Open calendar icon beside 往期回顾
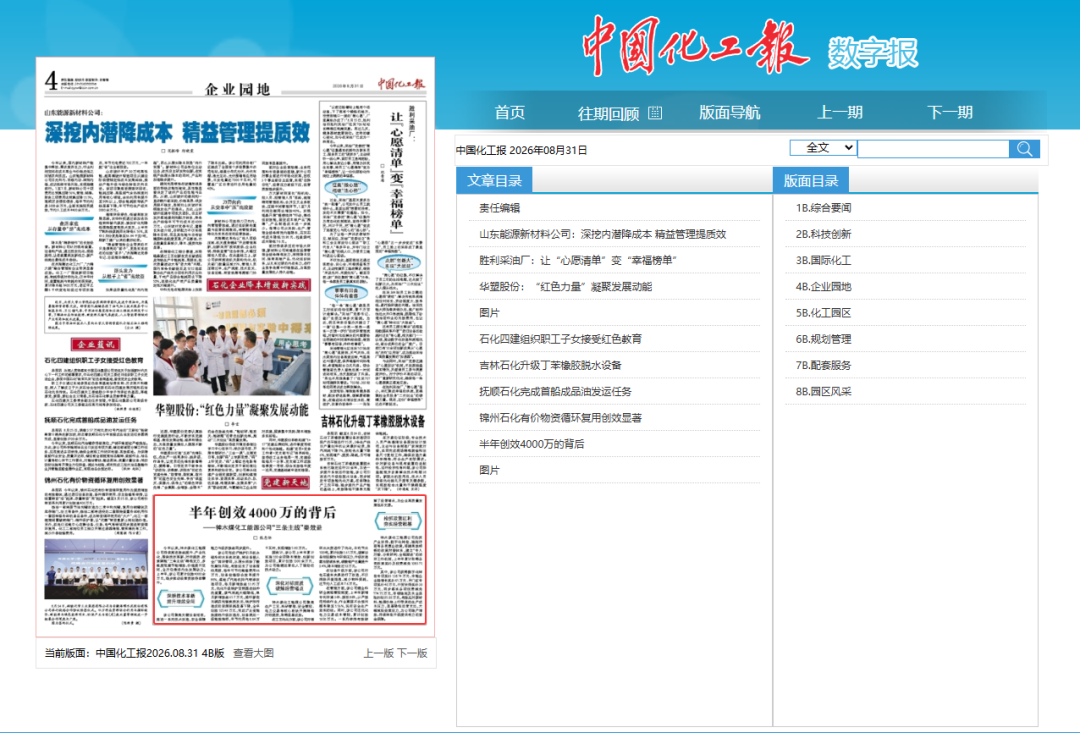1080x733 pixels. coord(655,113)
